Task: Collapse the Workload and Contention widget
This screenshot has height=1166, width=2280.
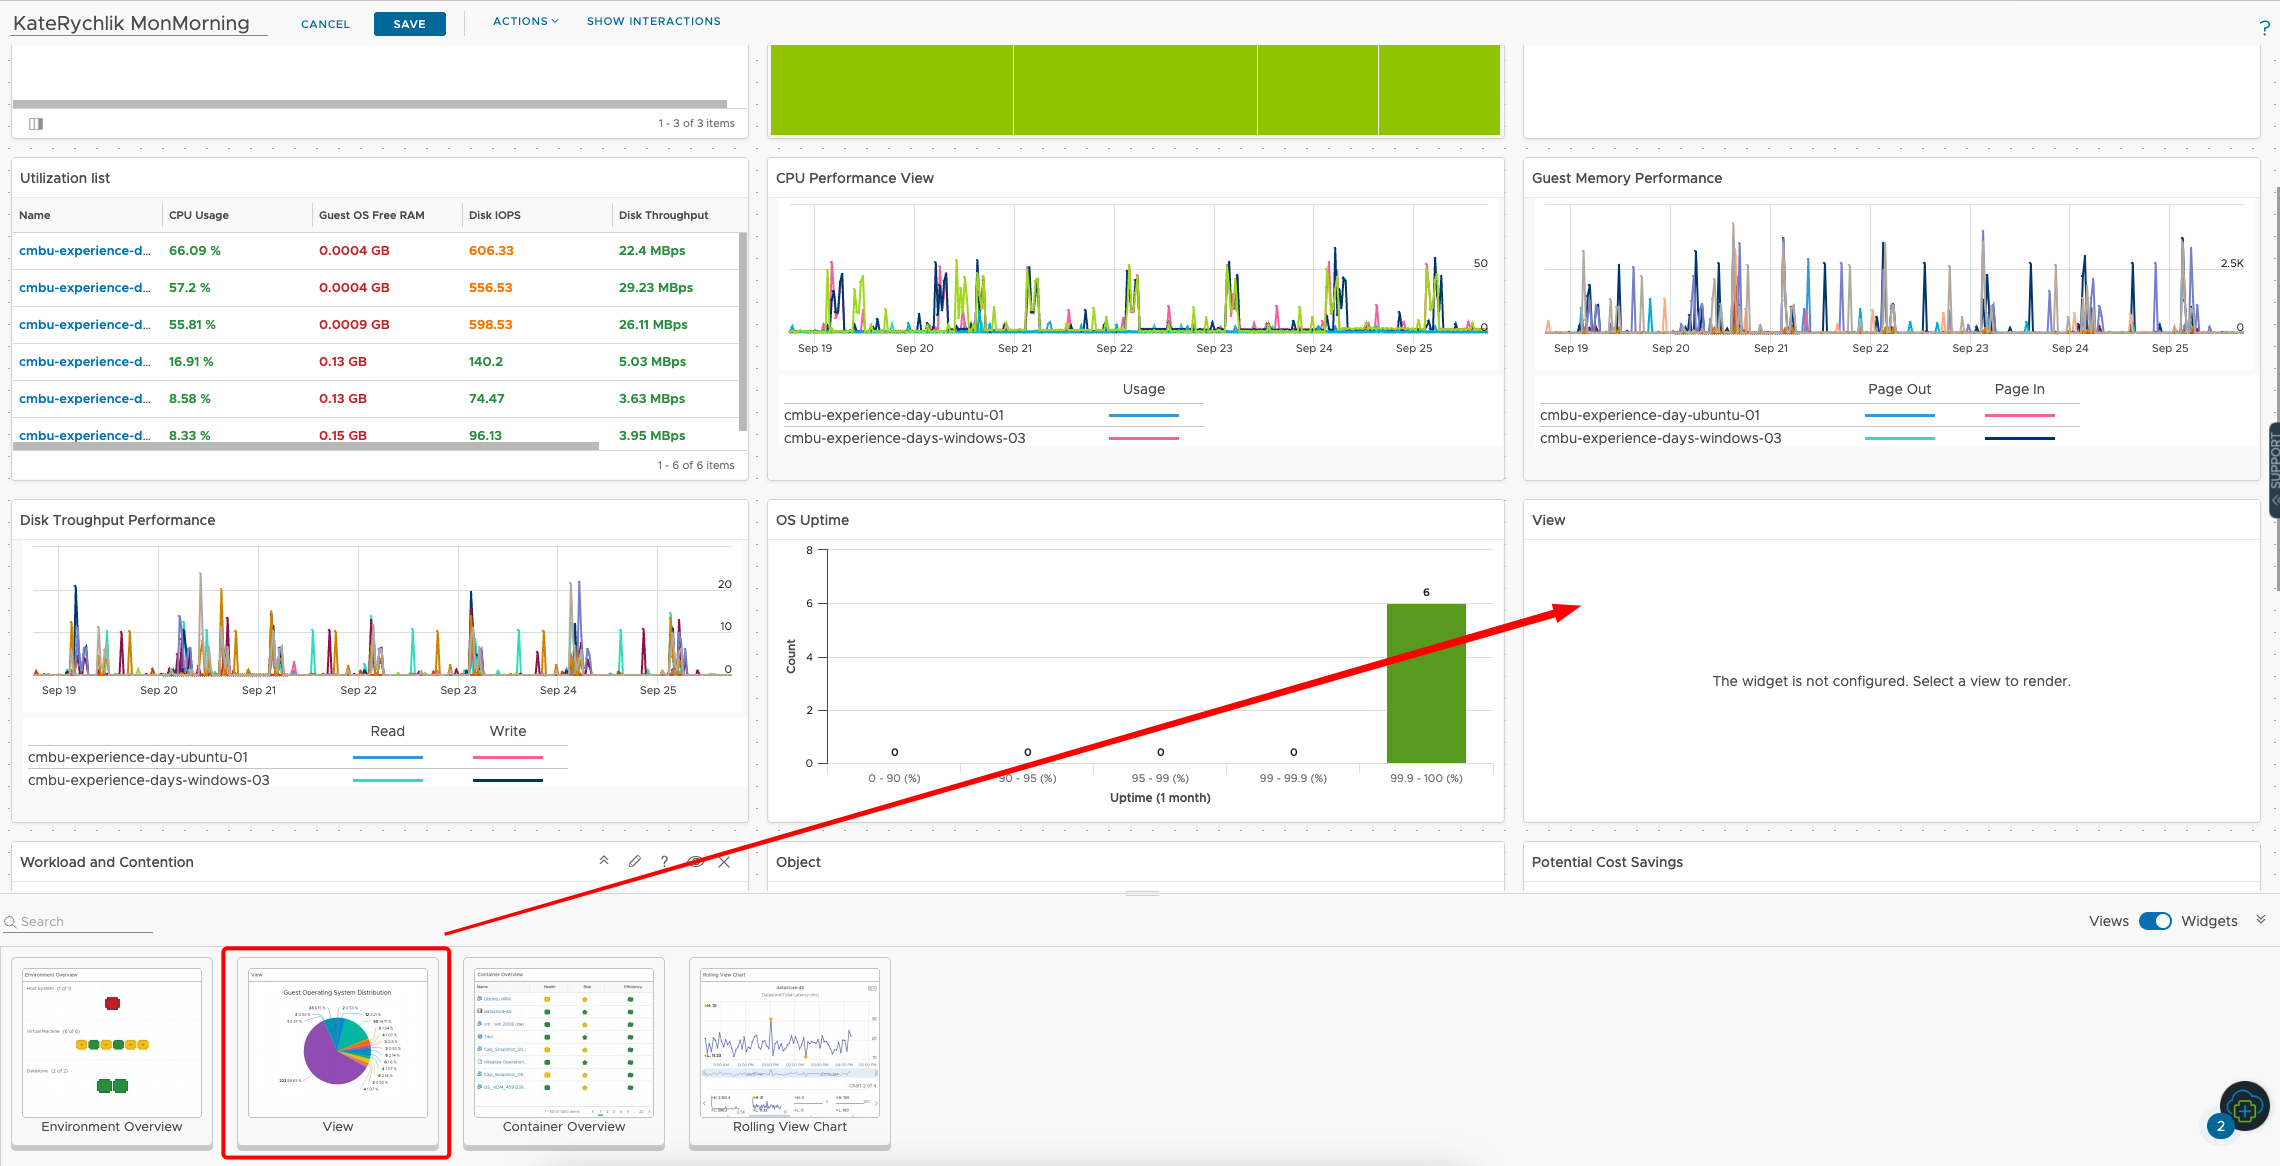Action: [x=605, y=861]
